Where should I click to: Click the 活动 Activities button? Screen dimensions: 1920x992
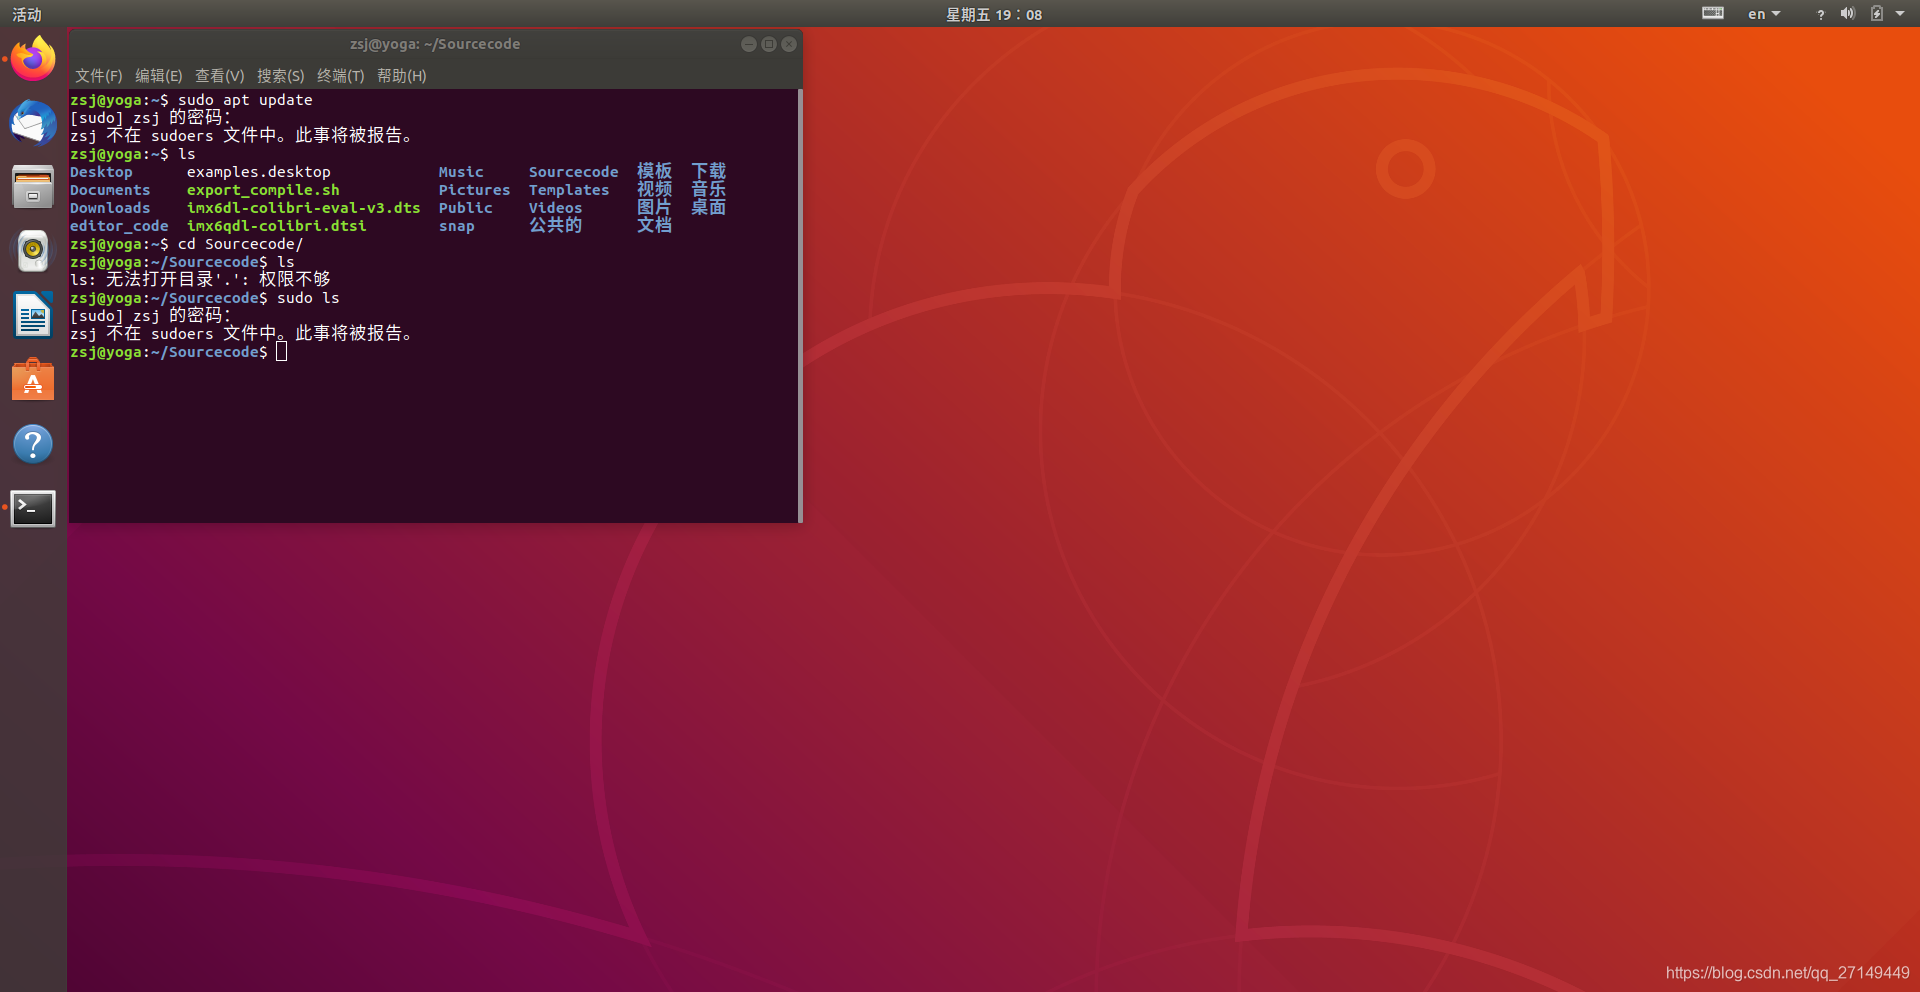pos(27,14)
